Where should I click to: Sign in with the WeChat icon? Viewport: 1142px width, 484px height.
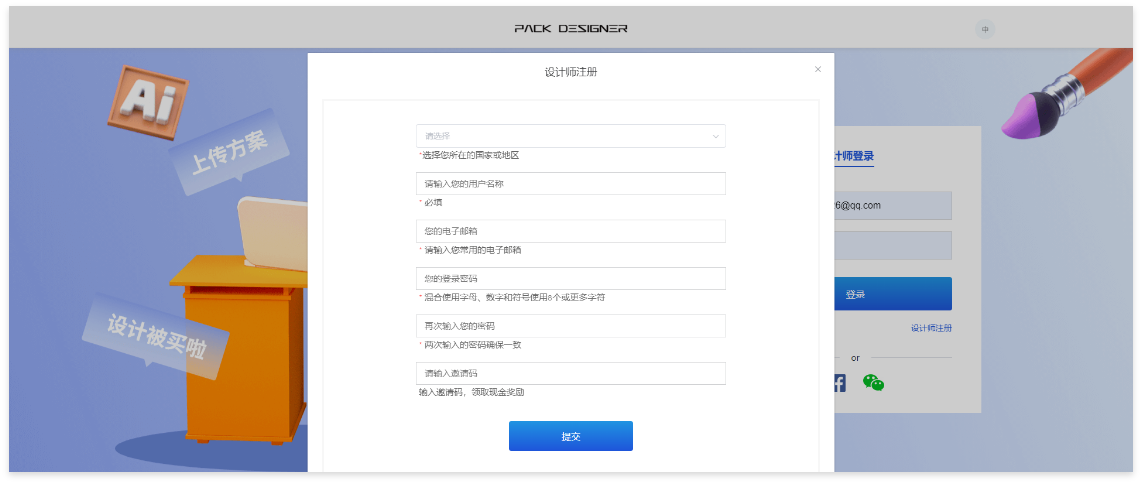pyautogui.click(x=874, y=383)
